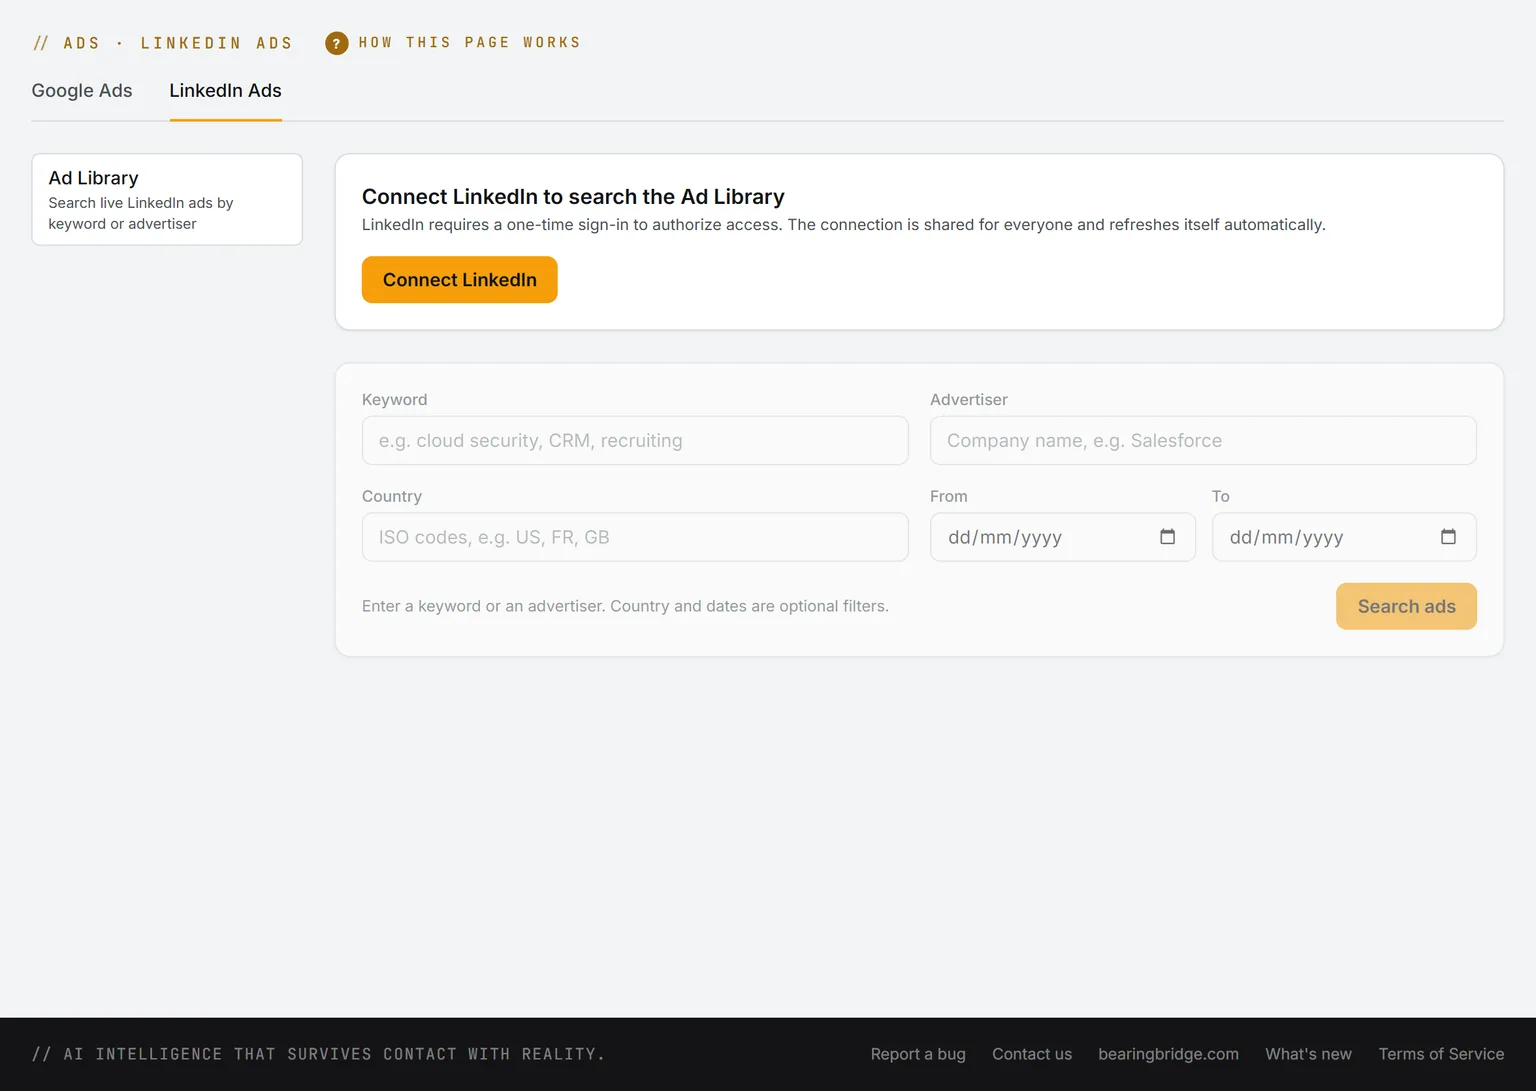Click the 'LinkedIn requires a one-time sign-in' description
This screenshot has height=1091, width=1536.
click(843, 225)
